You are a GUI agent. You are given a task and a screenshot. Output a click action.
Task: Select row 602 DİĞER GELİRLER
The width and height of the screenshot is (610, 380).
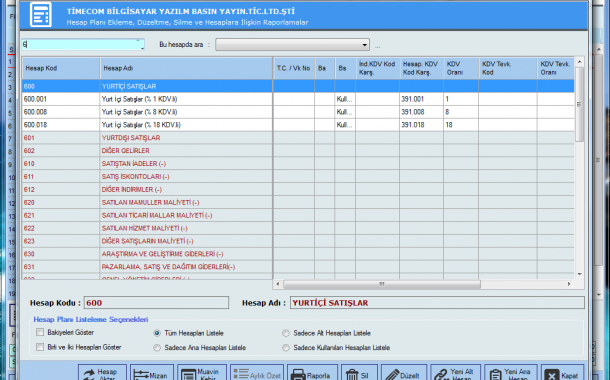pos(298,151)
